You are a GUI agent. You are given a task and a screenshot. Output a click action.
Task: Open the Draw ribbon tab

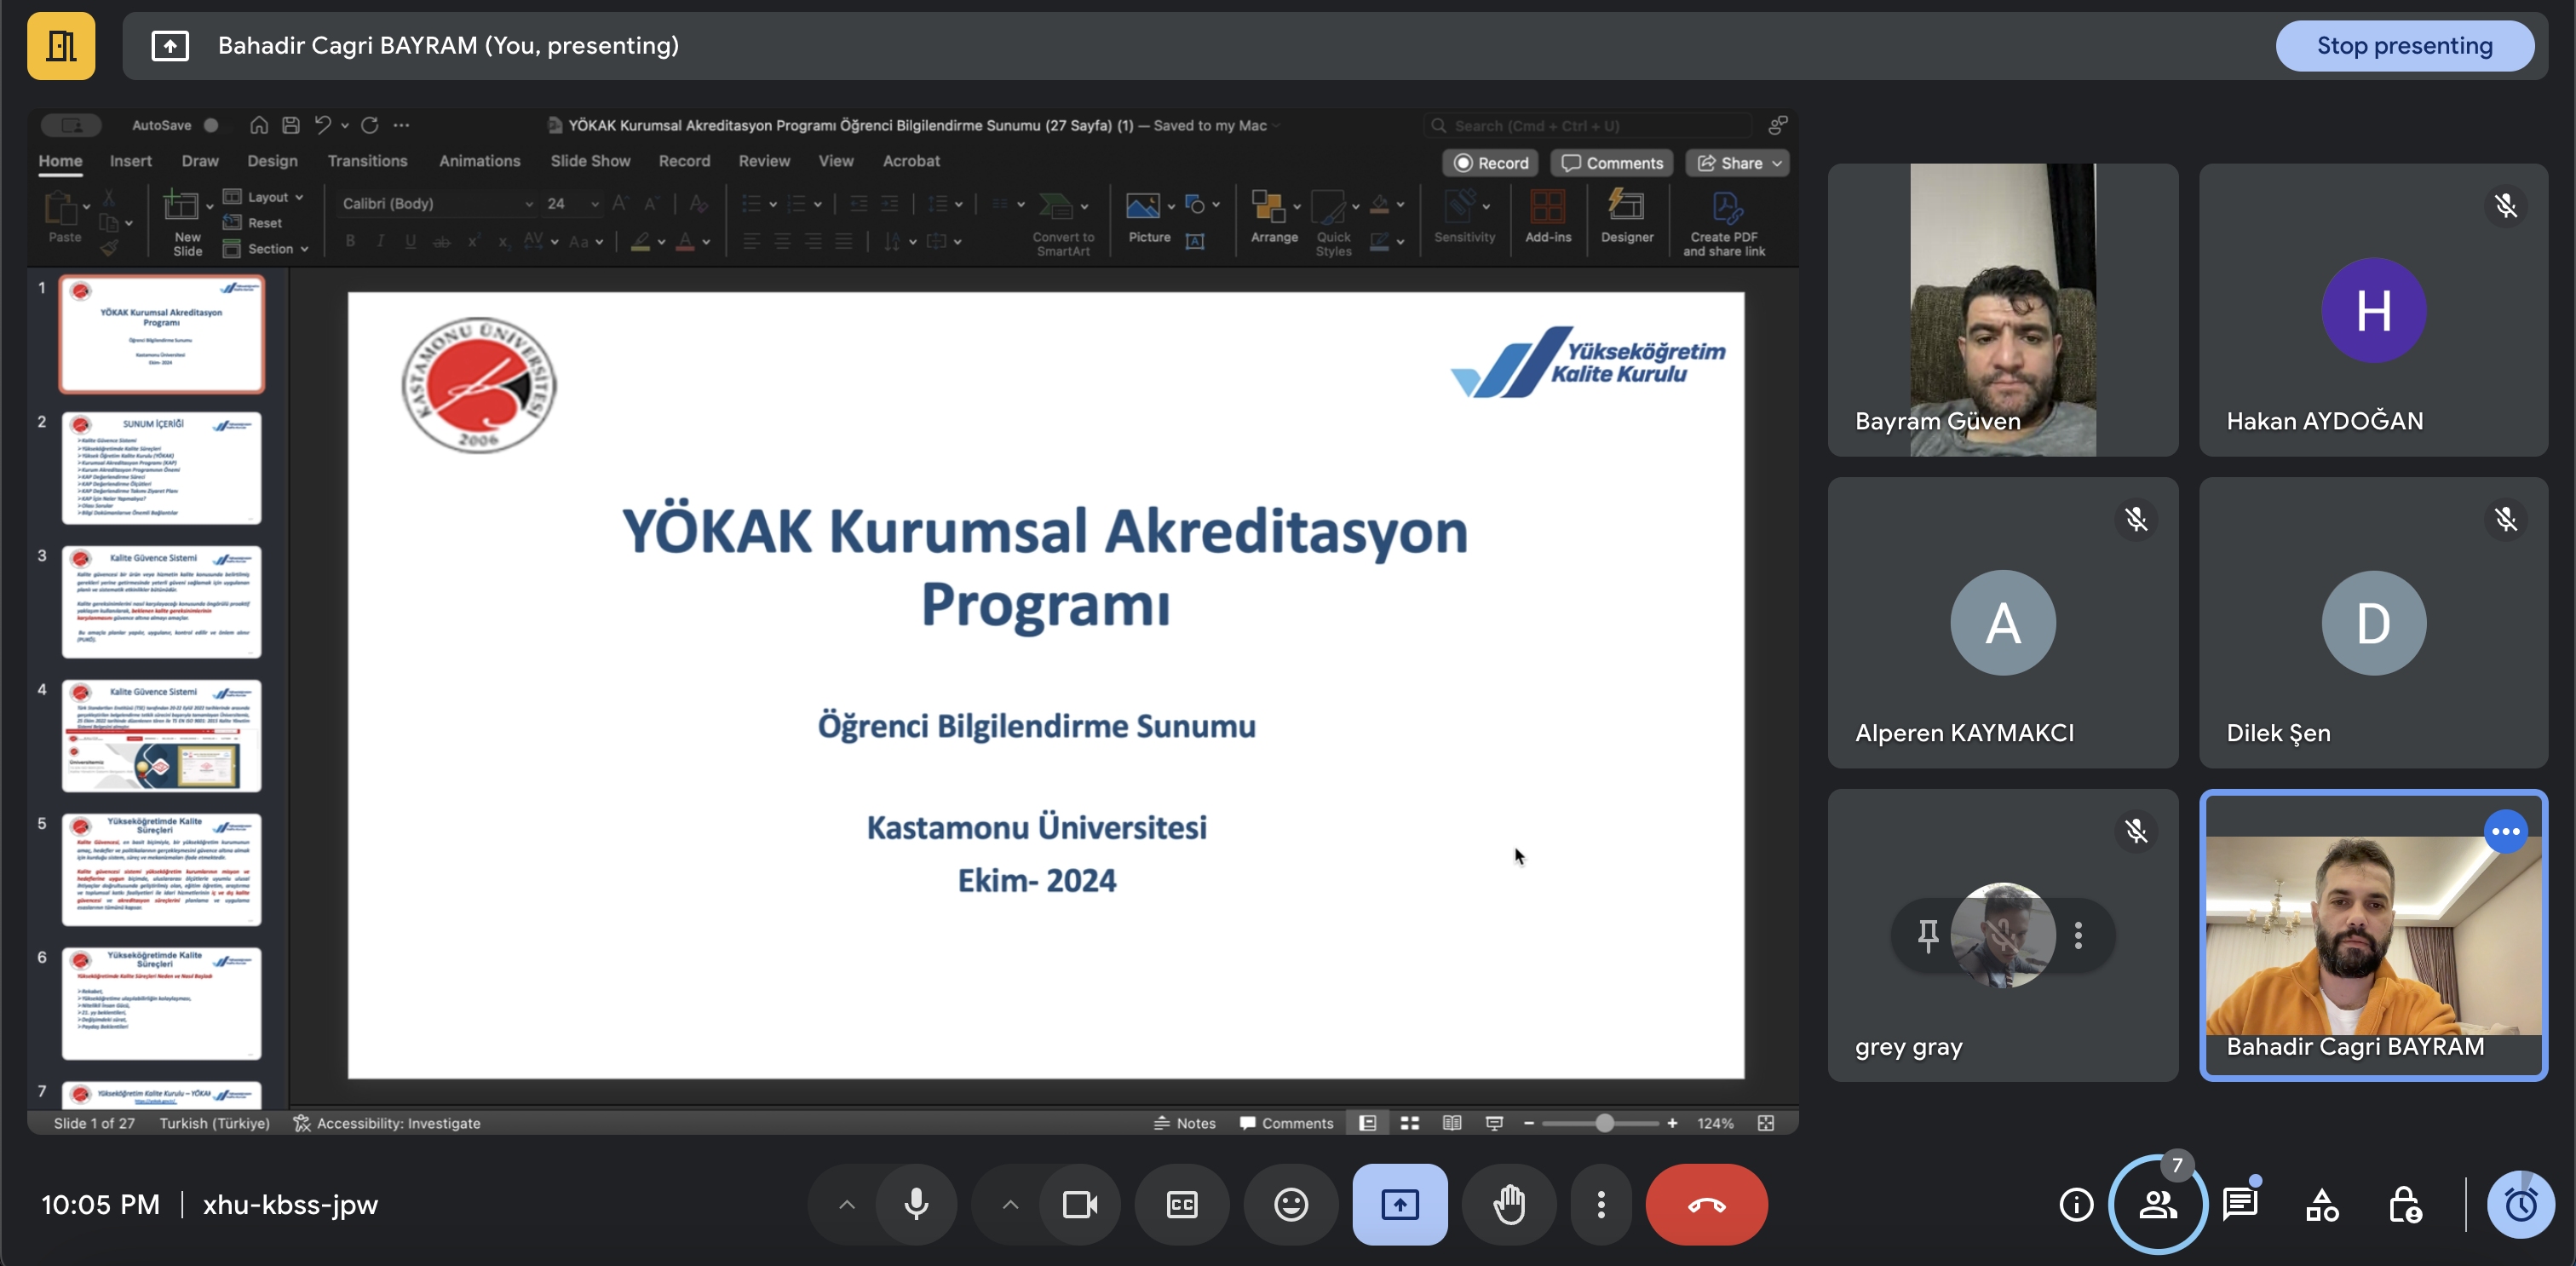tap(200, 161)
